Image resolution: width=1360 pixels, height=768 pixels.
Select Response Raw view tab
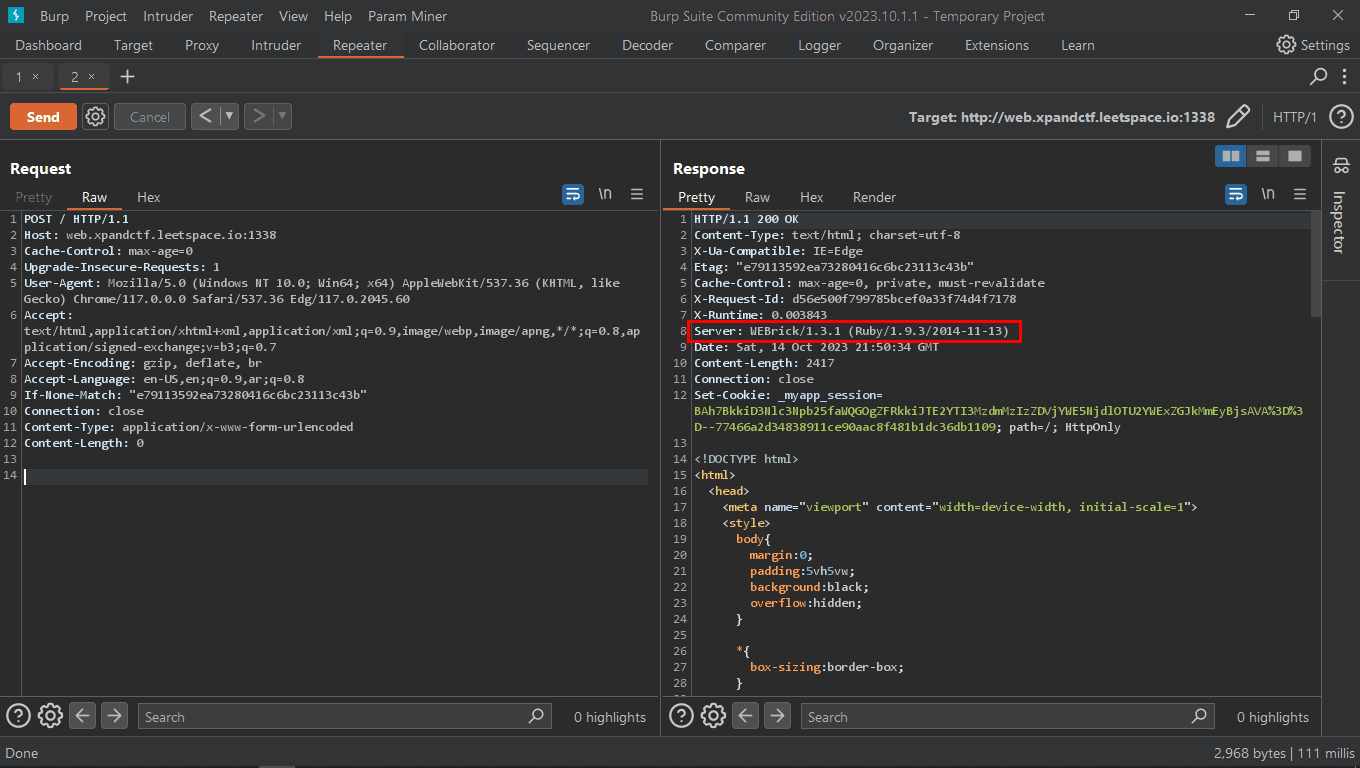(758, 197)
